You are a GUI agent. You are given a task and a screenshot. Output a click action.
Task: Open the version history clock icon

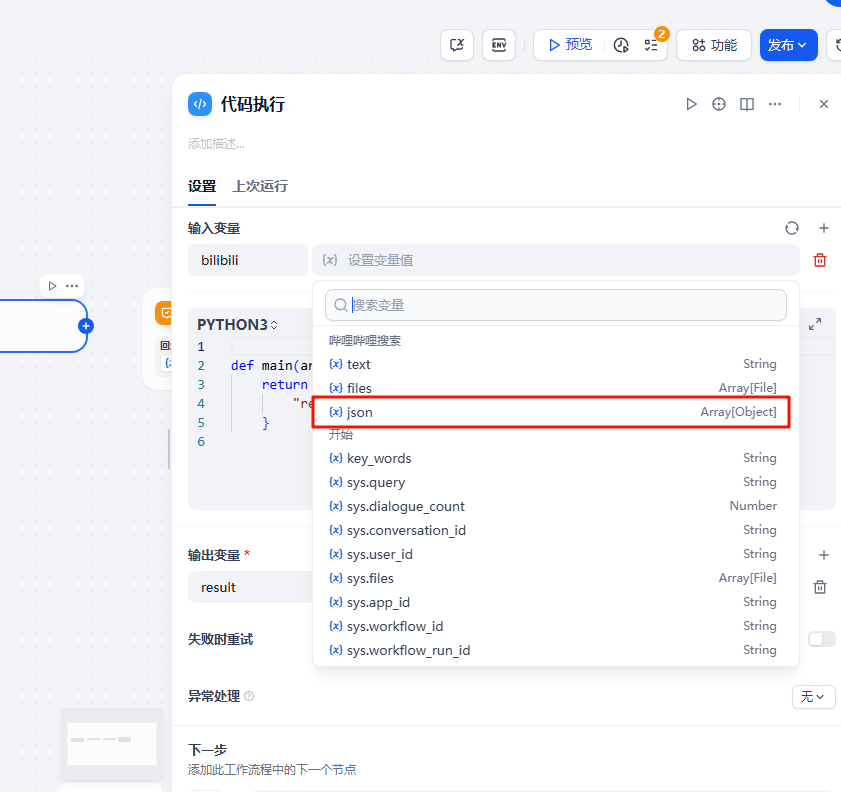(621, 45)
